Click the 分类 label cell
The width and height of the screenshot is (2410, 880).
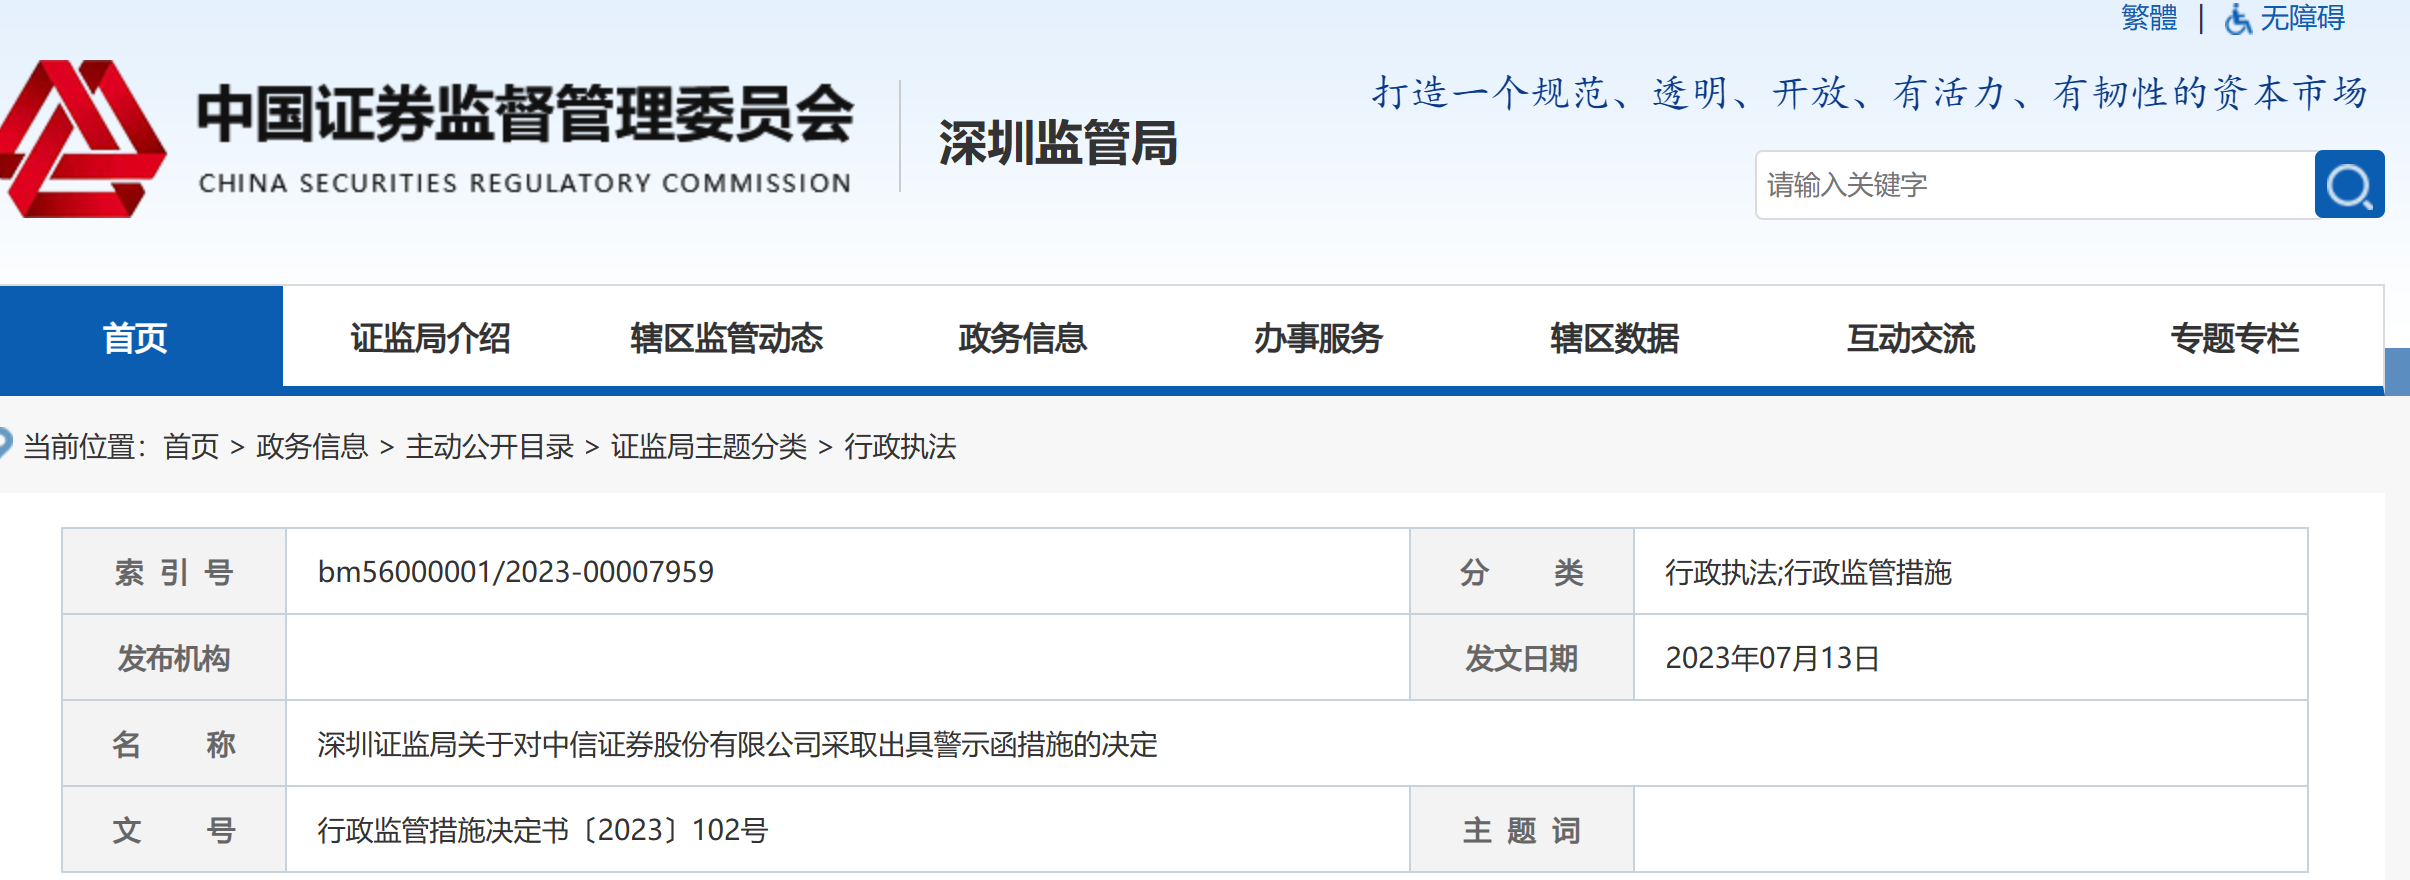pyautogui.click(x=1522, y=572)
